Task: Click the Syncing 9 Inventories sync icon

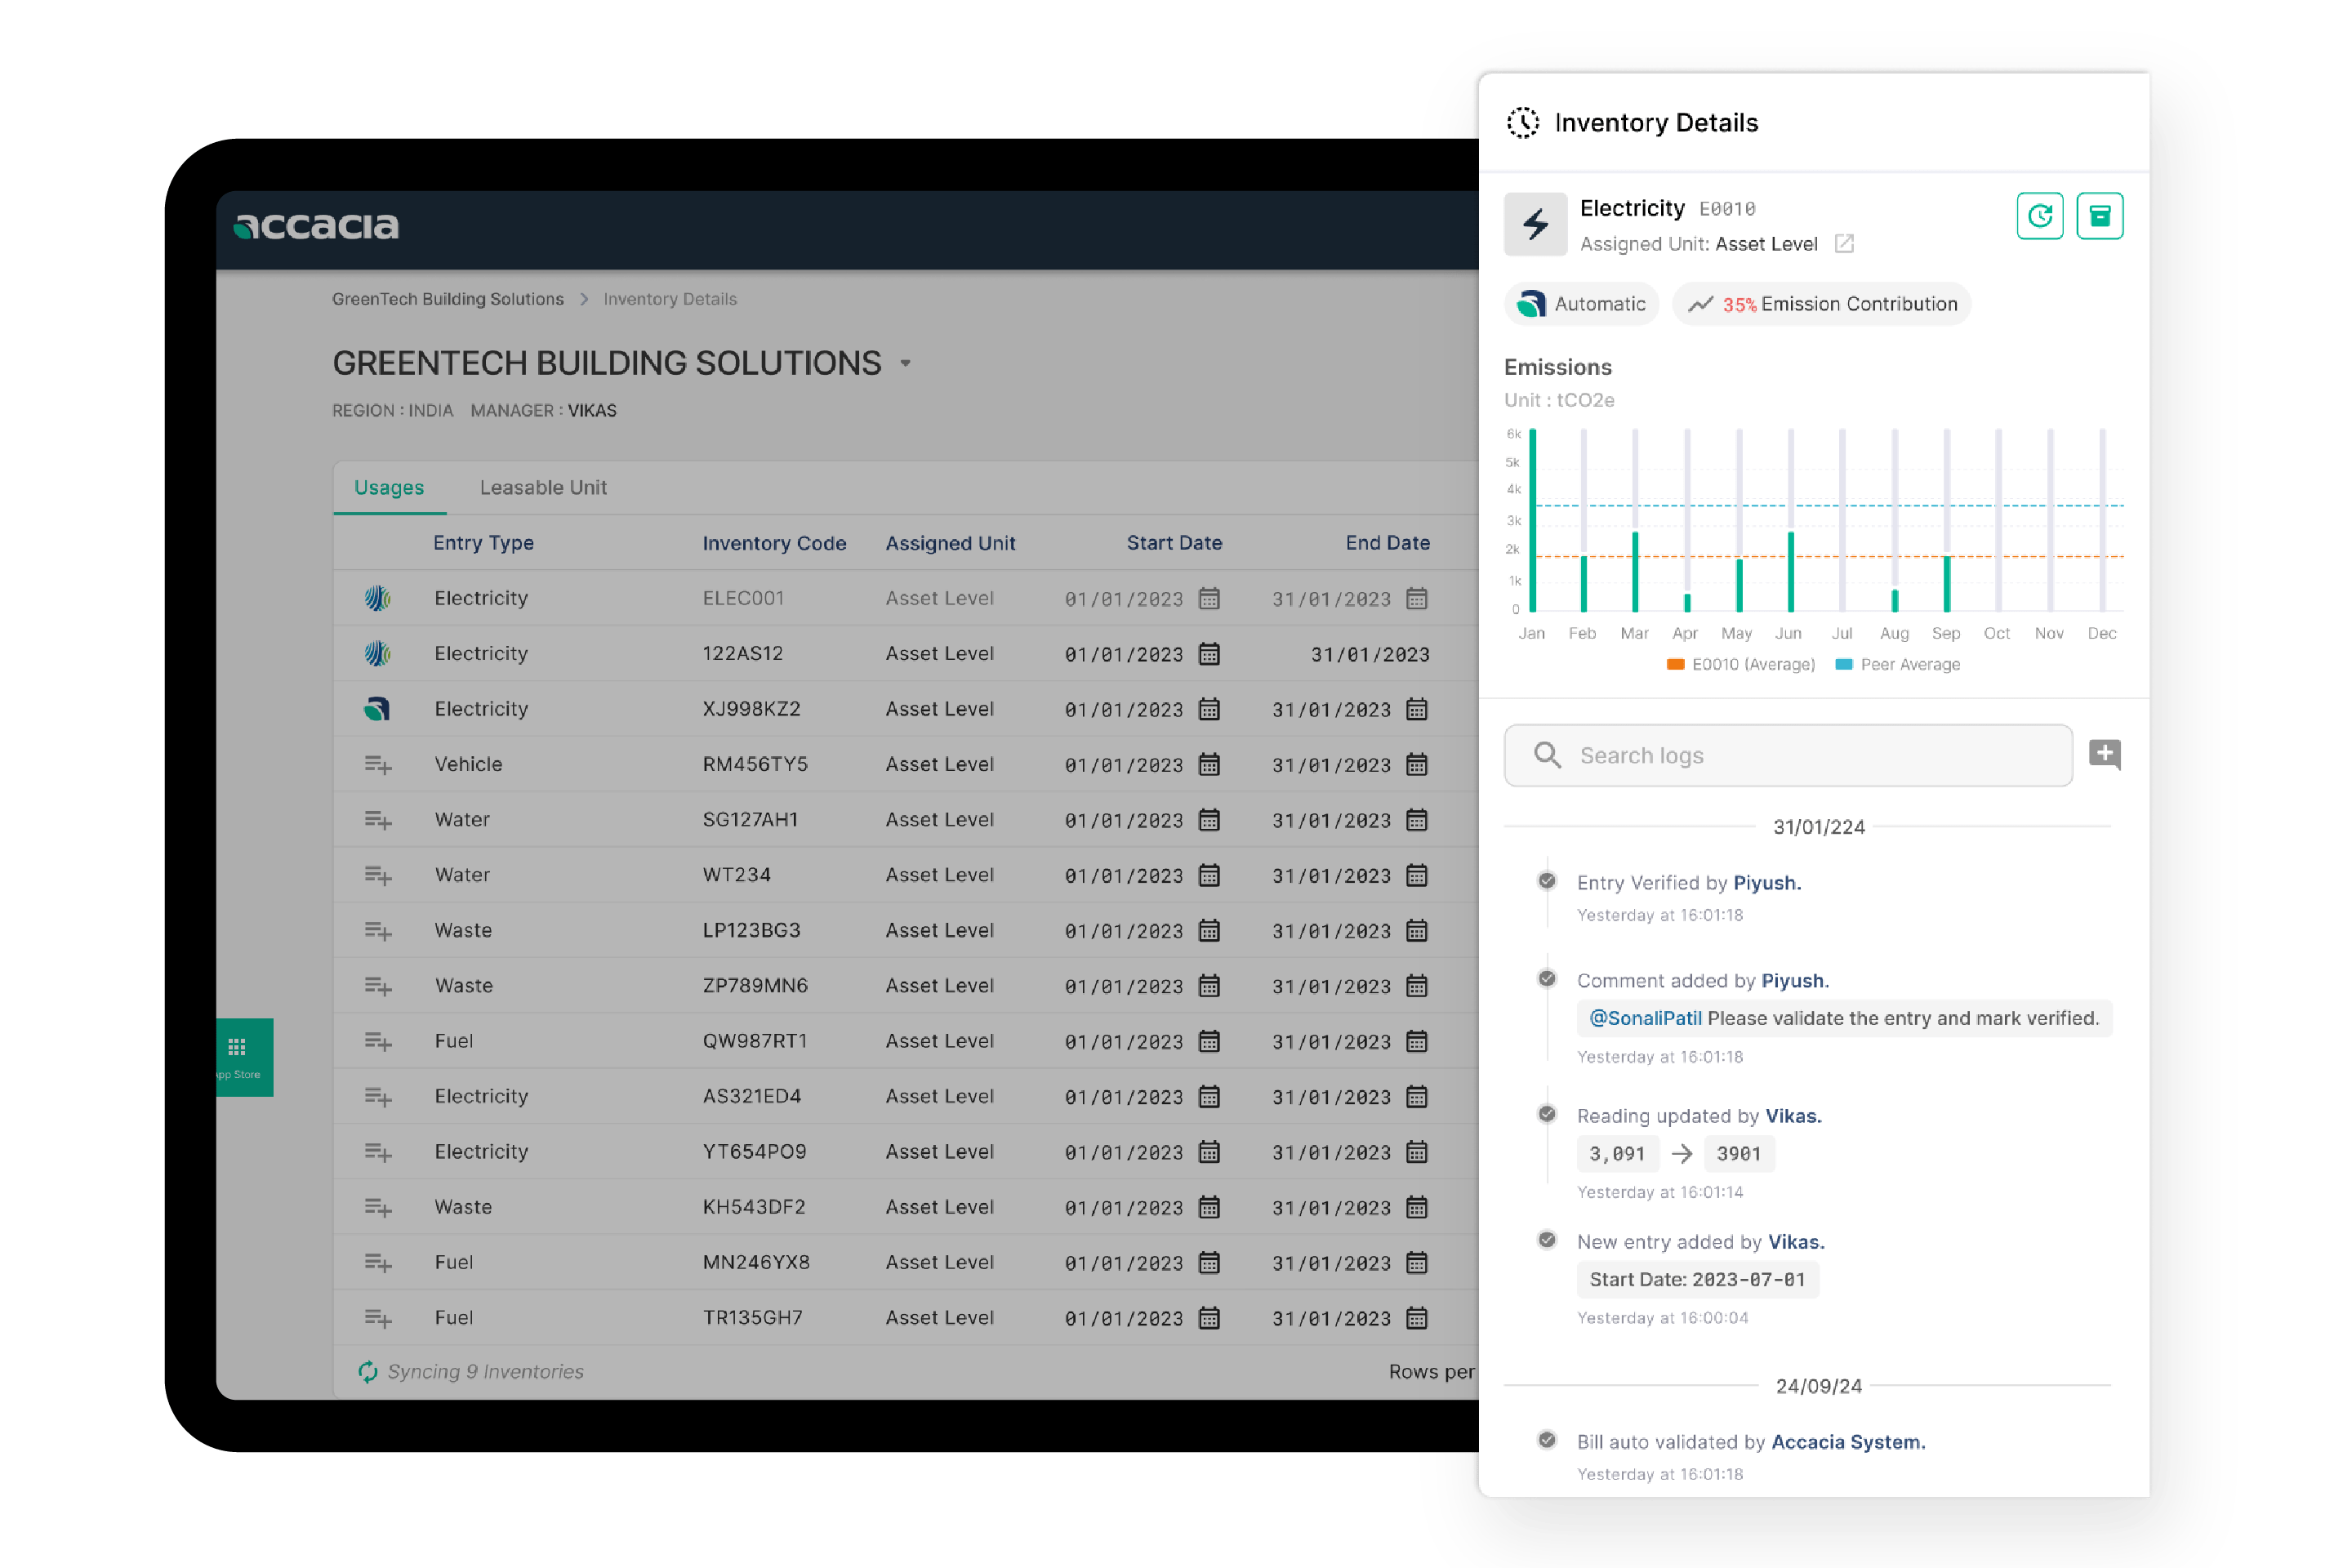Action: click(368, 1371)
